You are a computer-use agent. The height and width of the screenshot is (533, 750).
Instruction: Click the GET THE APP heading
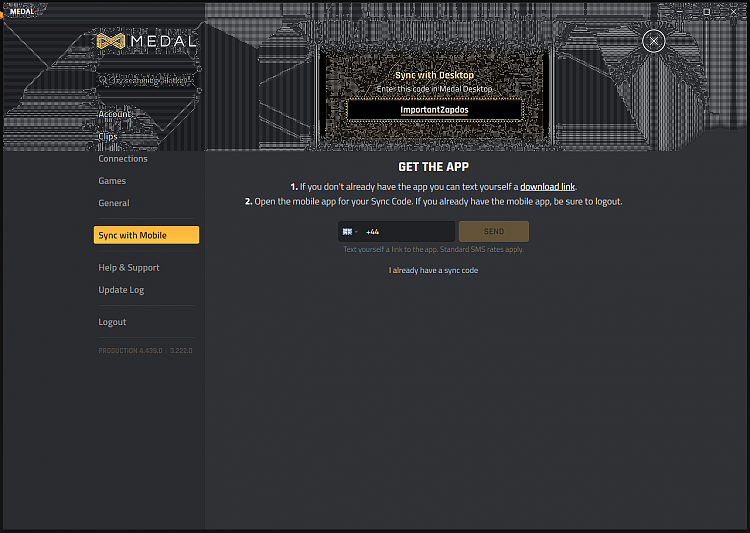coord(433,167)
